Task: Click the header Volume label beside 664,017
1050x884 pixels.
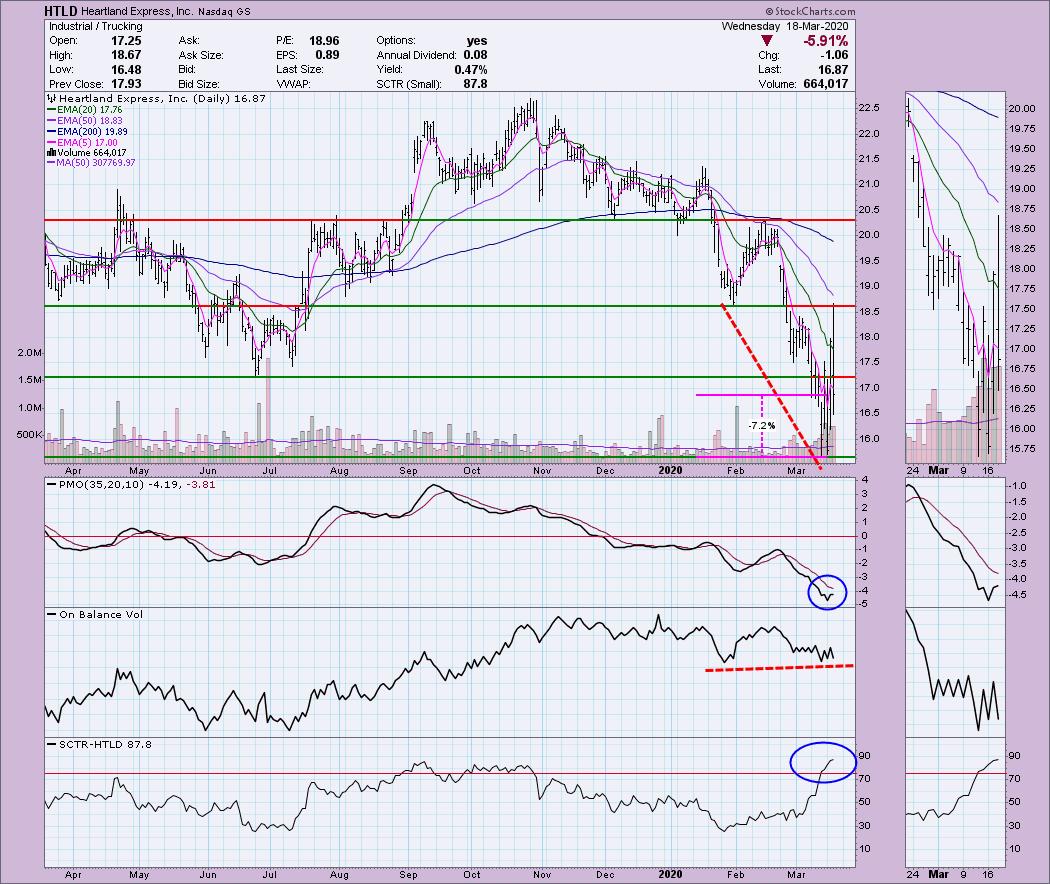Action: click(777, 84)
